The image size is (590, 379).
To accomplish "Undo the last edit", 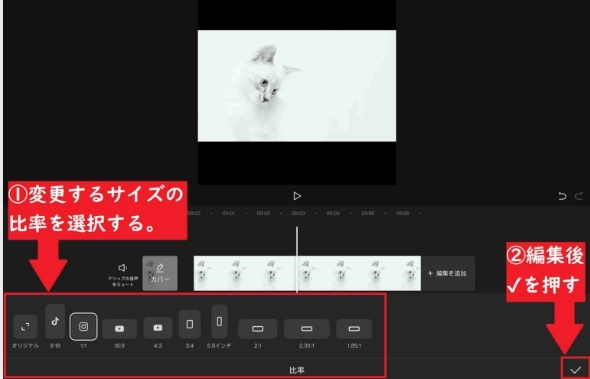I will 563,196.
